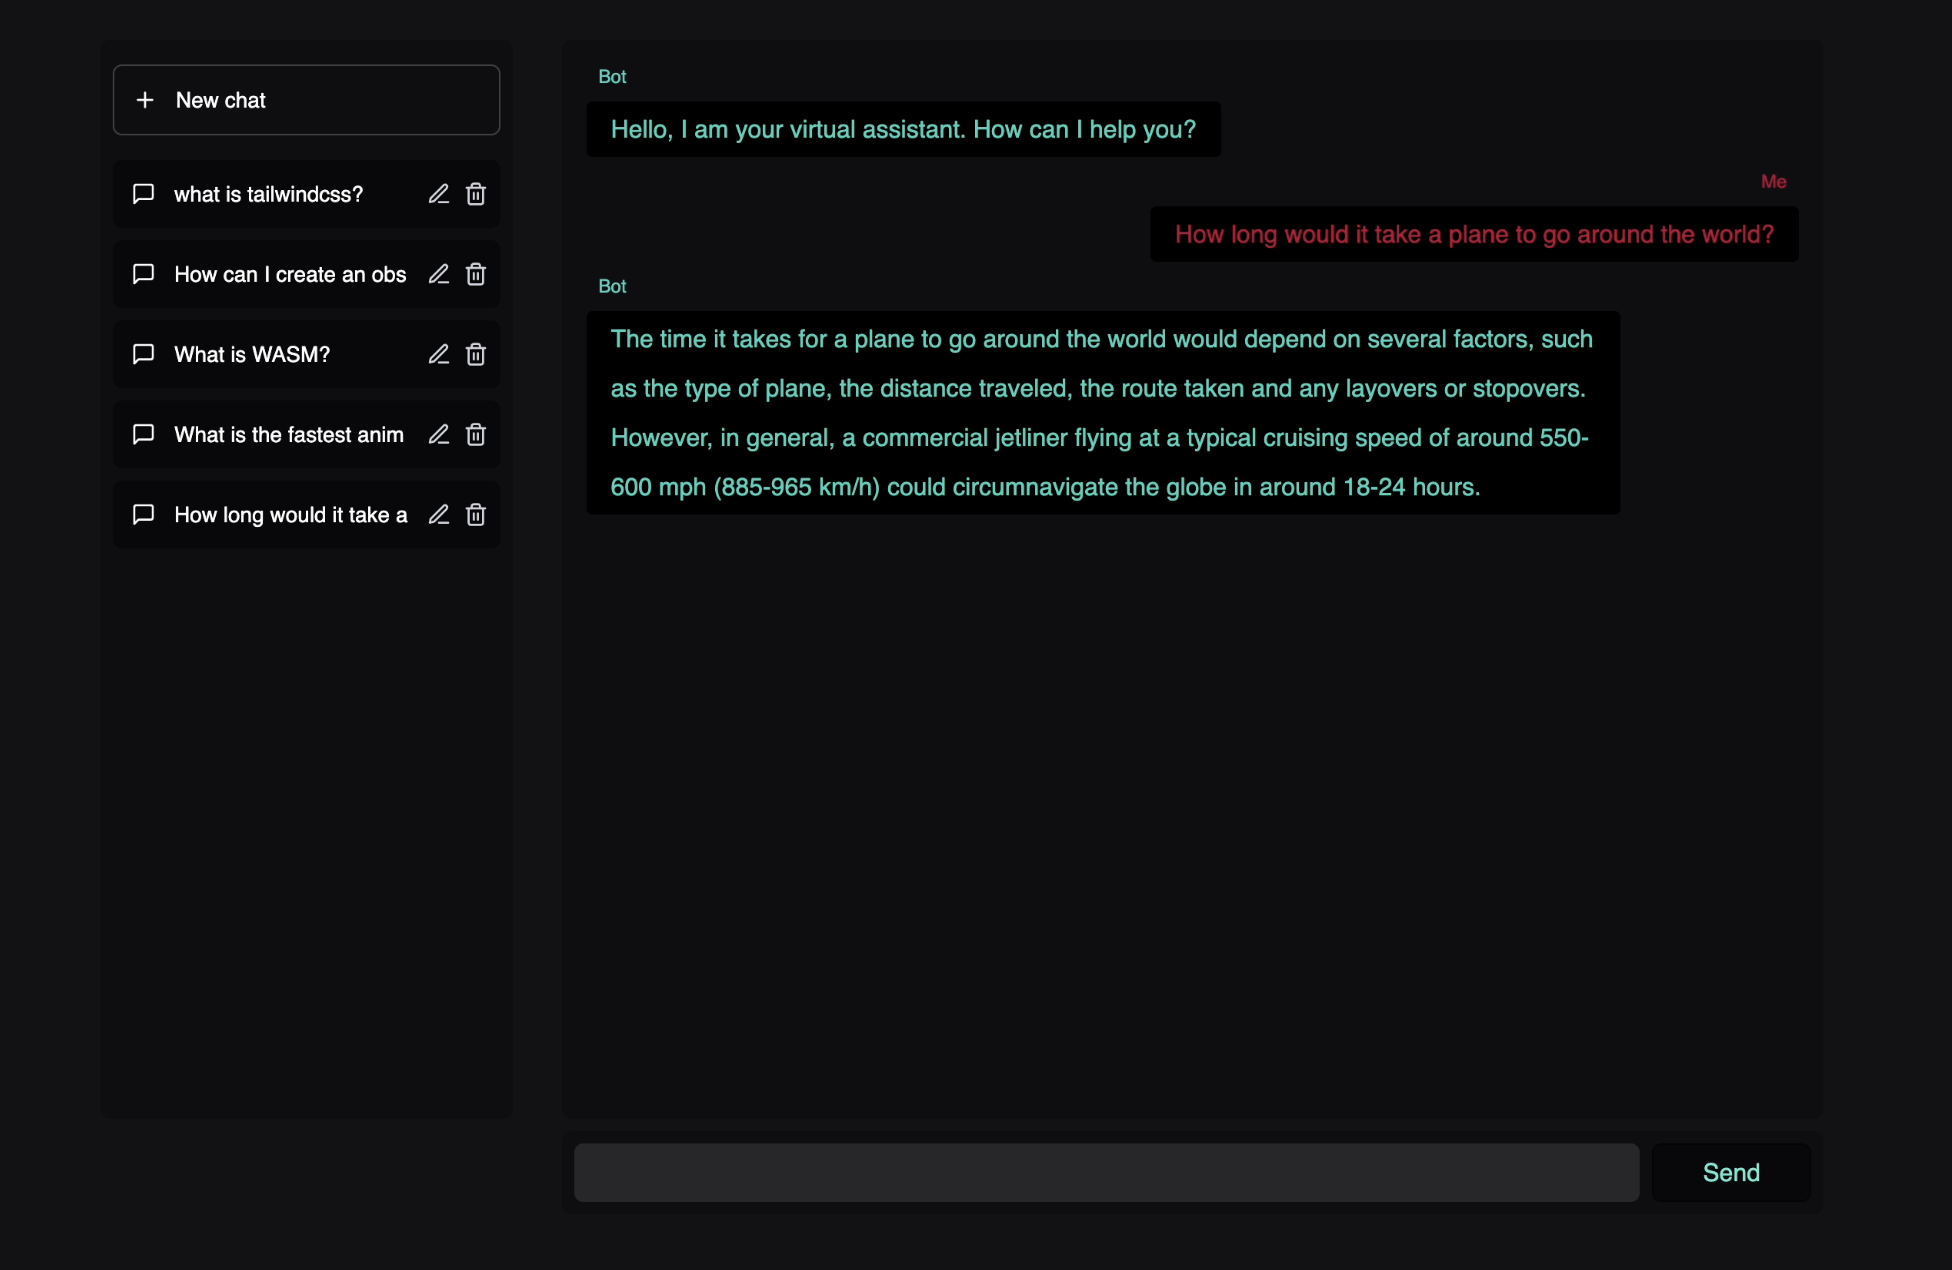
Task: Click the bot's greeting message bubble
Action: tap(903, 129)
